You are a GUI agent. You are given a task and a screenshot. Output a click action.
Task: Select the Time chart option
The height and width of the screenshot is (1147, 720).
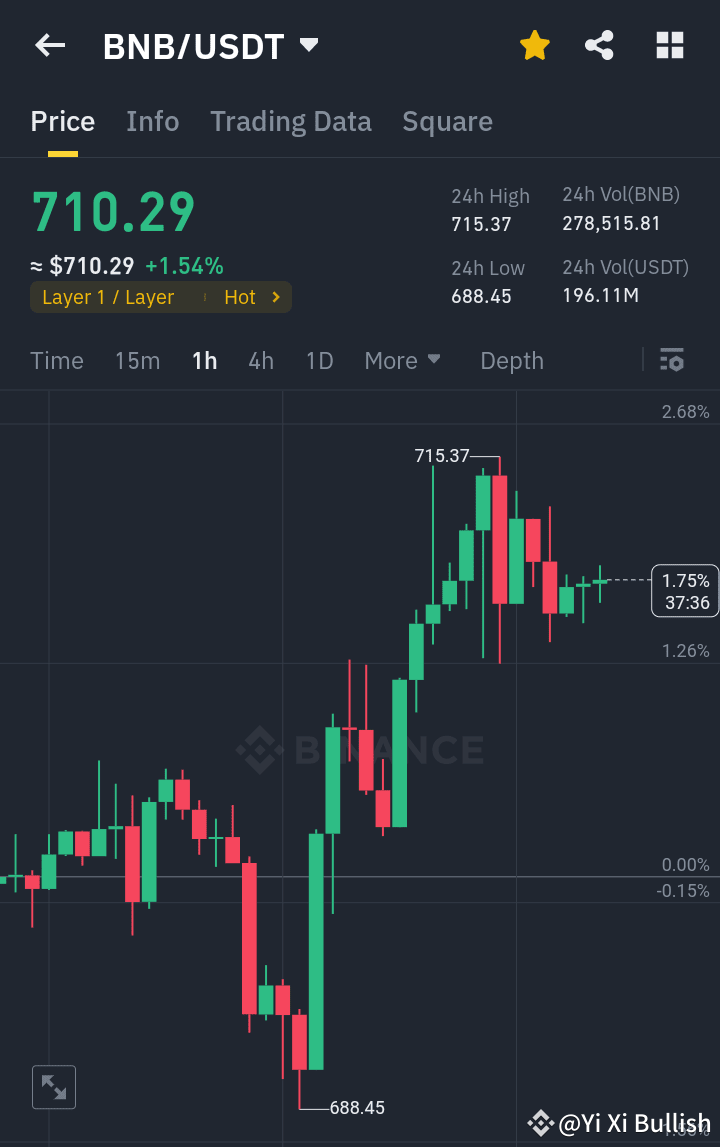[x=57, y=360]
